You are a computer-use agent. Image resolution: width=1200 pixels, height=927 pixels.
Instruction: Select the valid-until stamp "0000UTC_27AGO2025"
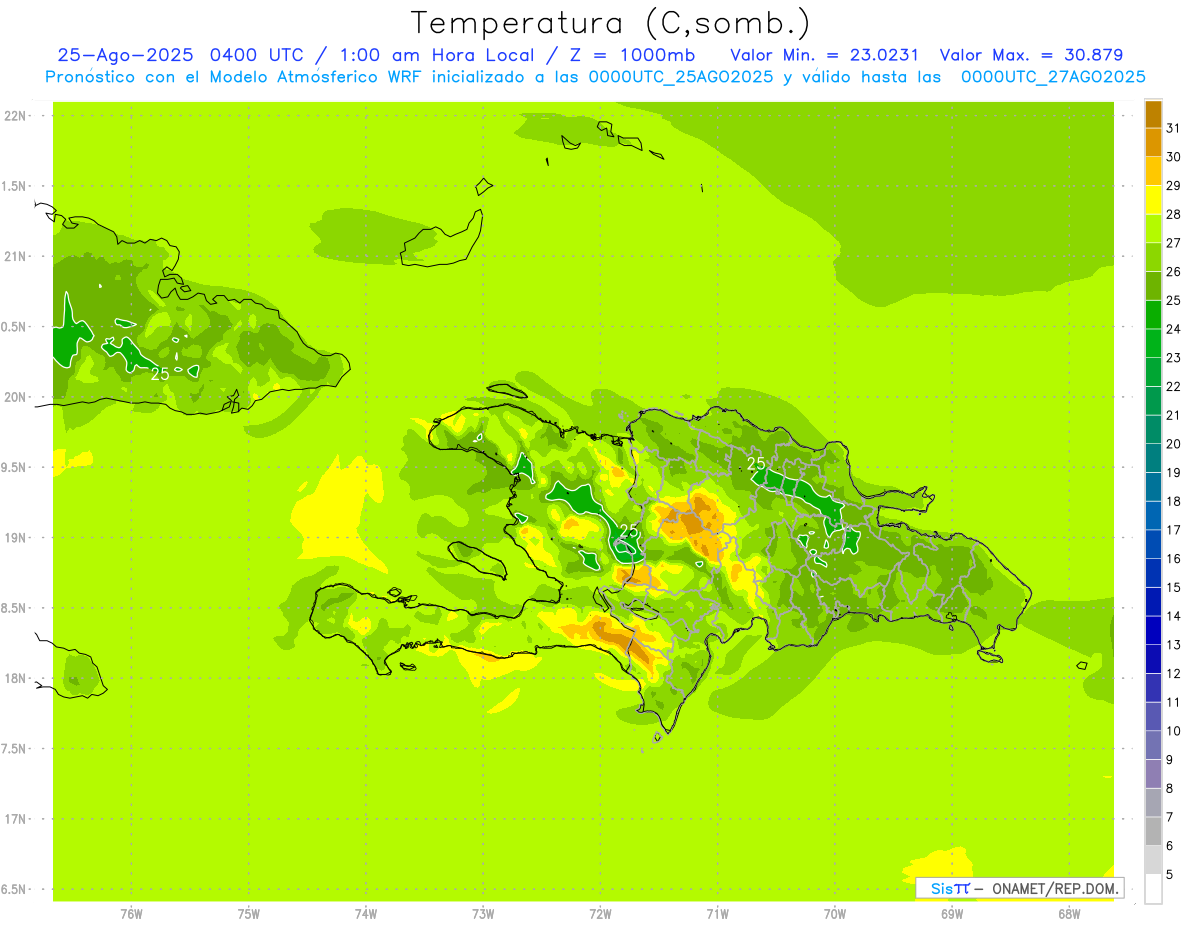tap(1053, 77)
